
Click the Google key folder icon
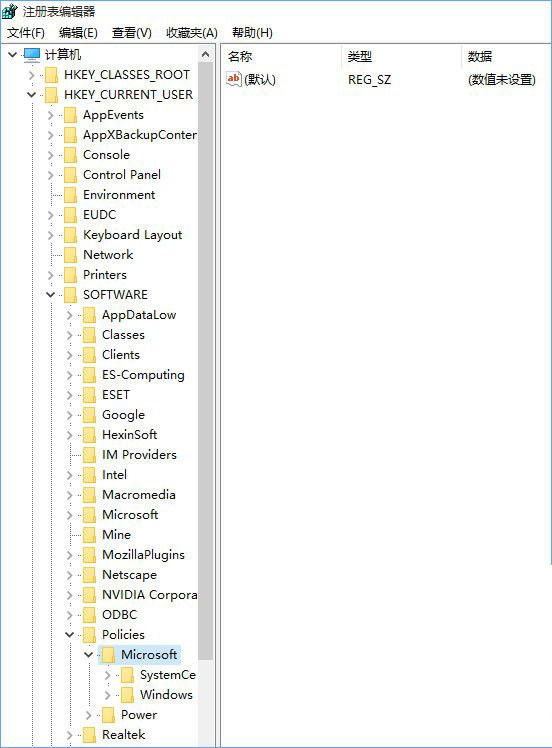[x=89, y=415]
